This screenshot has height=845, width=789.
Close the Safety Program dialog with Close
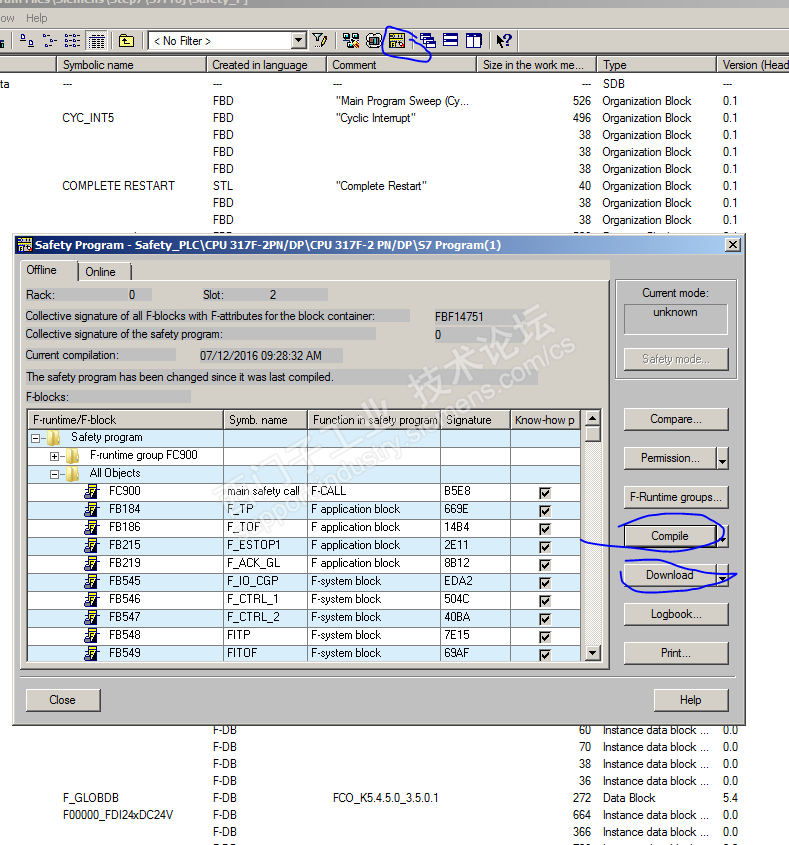tap(63, 700)
